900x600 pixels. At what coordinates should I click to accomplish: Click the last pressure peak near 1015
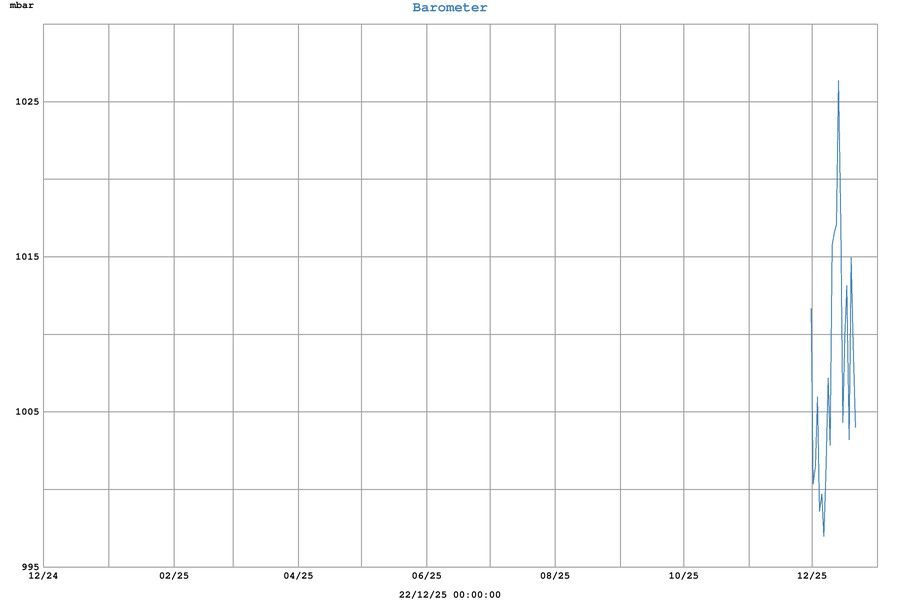coord(851,258)
